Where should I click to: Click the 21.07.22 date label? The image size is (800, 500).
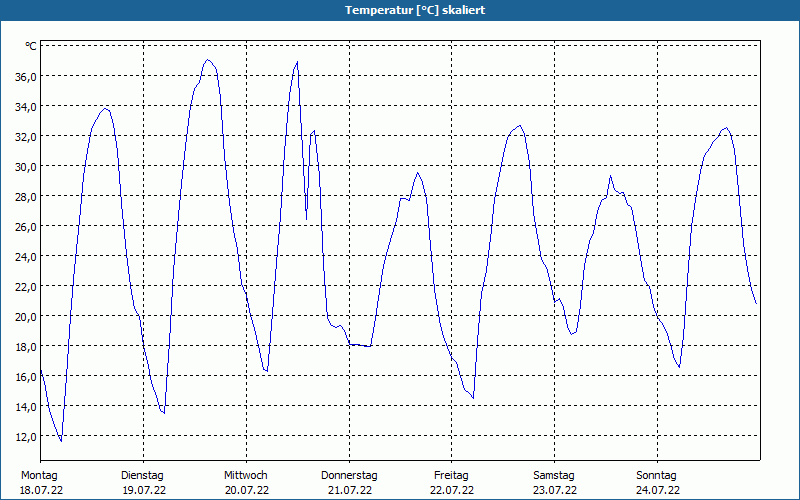[350, 490]
